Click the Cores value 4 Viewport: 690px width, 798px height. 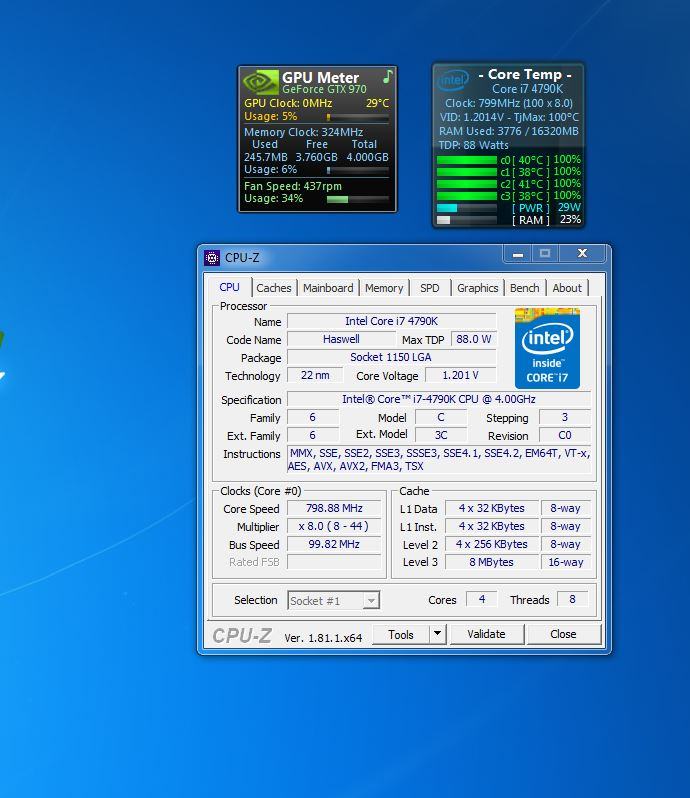482,599
